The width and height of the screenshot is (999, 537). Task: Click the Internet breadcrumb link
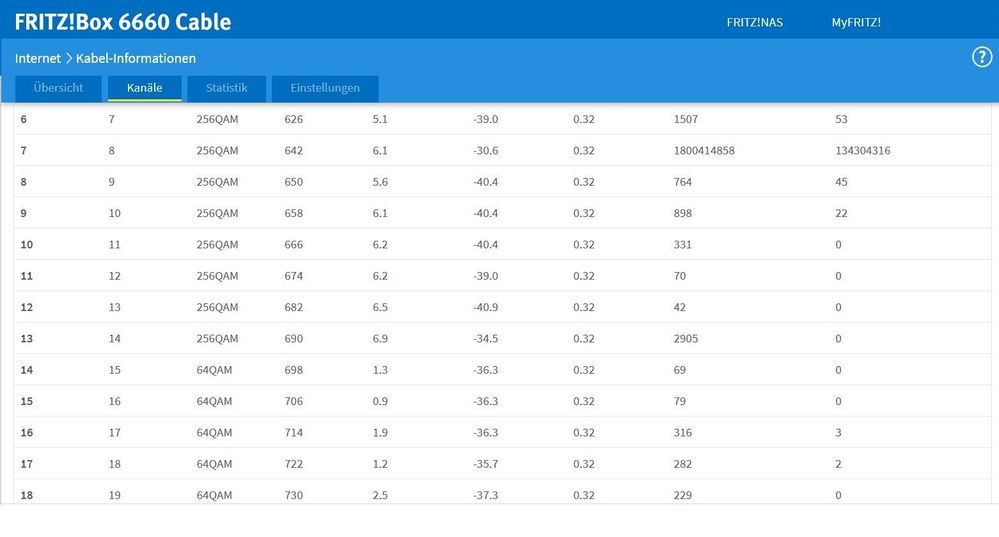pos(38,58)
